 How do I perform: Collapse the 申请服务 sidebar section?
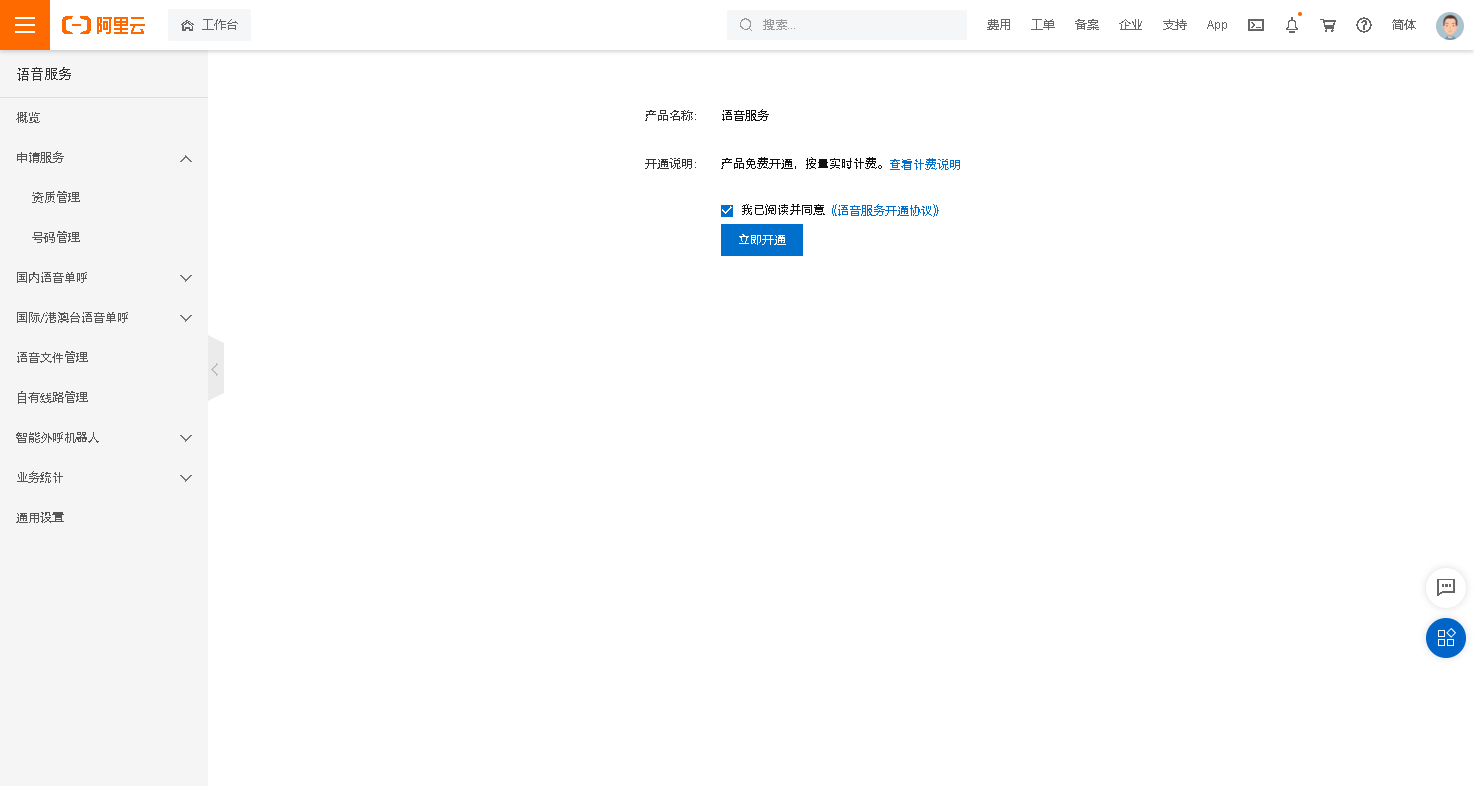(x=185, y=158)
